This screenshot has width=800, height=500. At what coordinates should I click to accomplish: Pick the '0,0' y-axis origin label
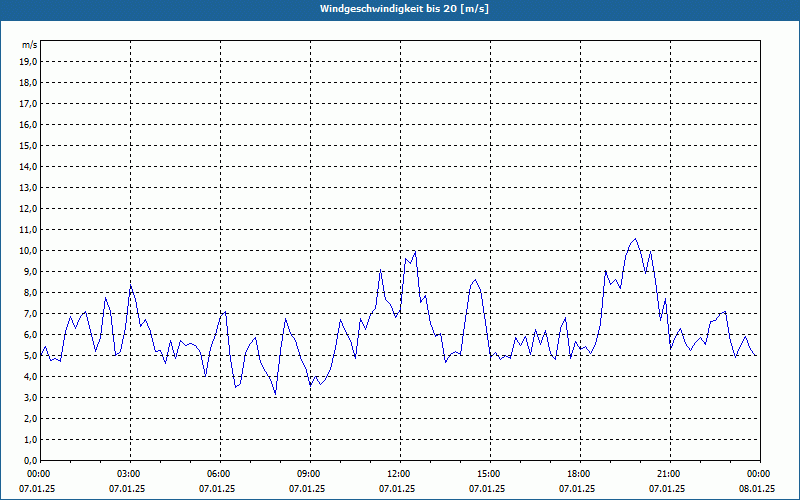31,461
